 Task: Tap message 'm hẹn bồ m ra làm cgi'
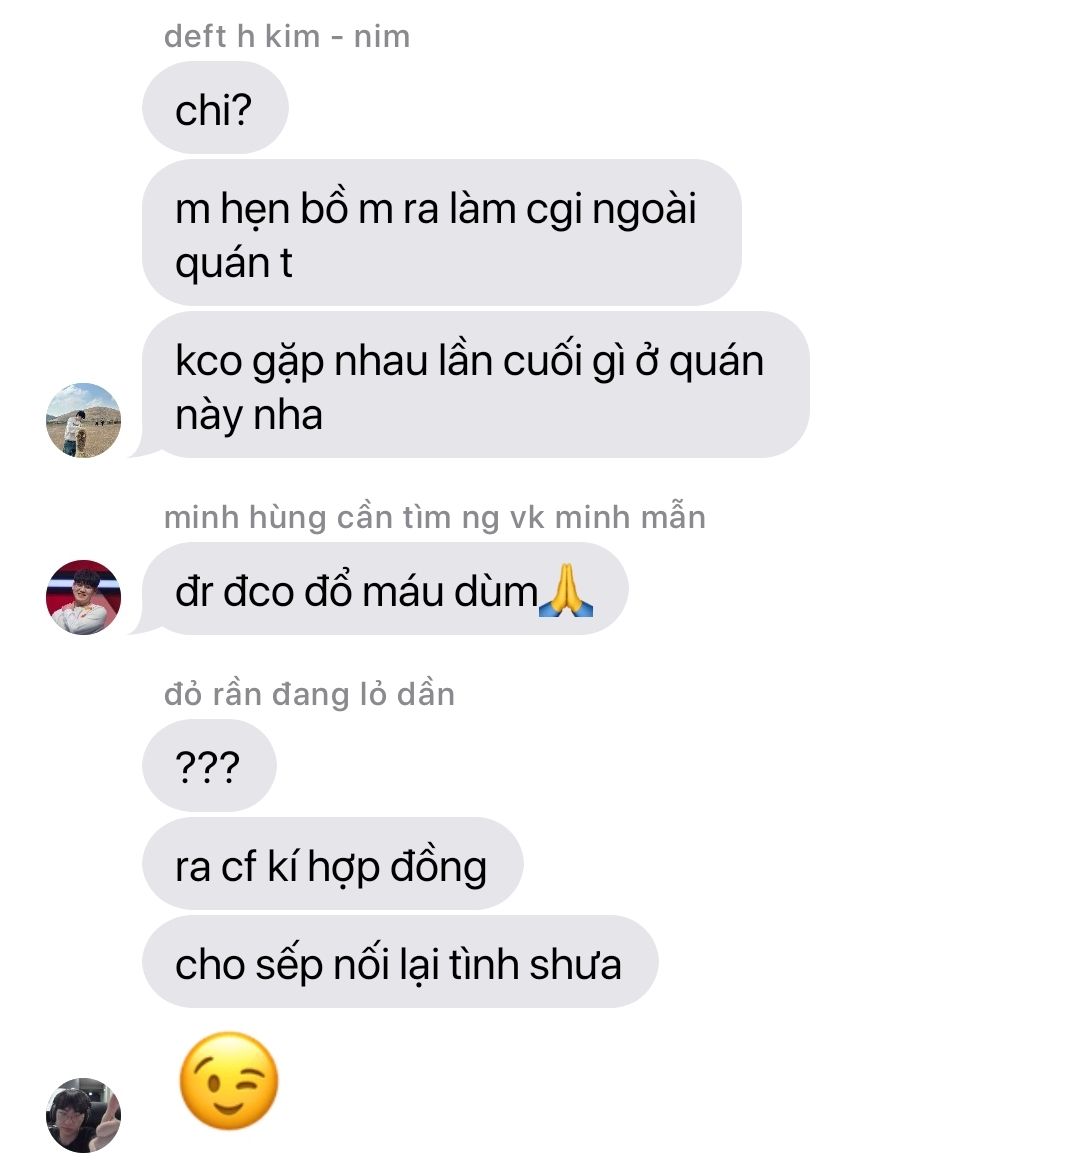click(x=441, y=232)
